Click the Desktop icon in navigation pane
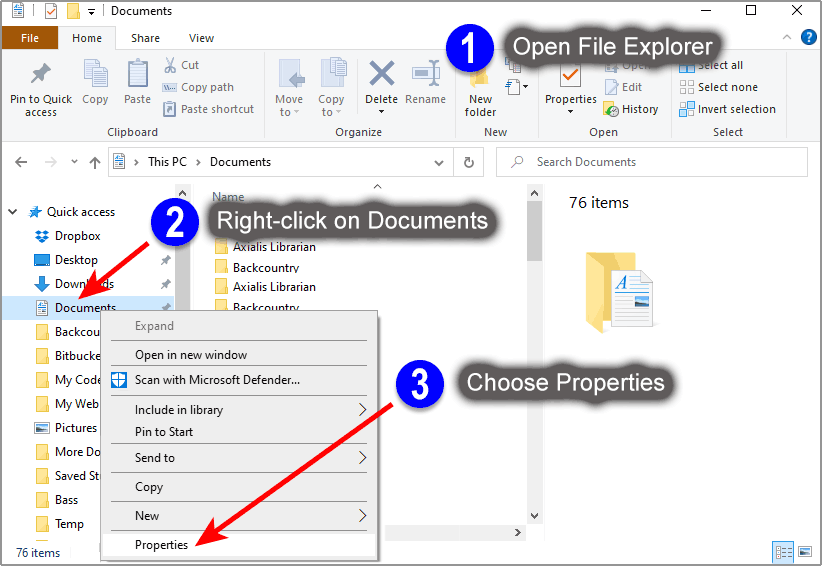822x566 pixels. [x=41, y=260]
